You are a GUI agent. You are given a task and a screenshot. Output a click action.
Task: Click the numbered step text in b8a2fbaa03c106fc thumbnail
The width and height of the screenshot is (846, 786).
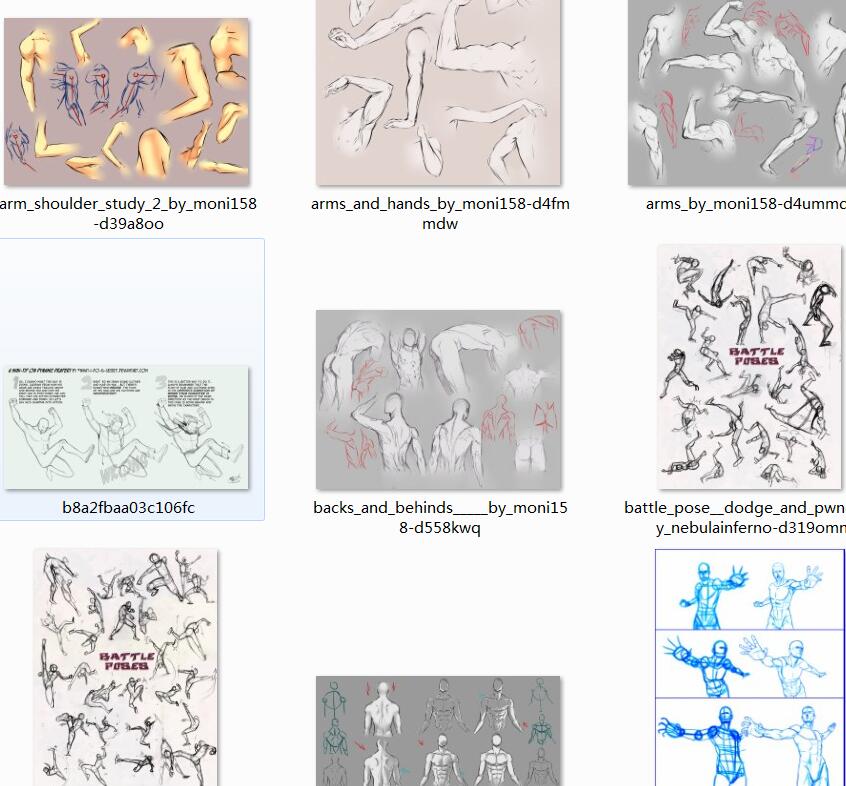[x=125, y=390]
